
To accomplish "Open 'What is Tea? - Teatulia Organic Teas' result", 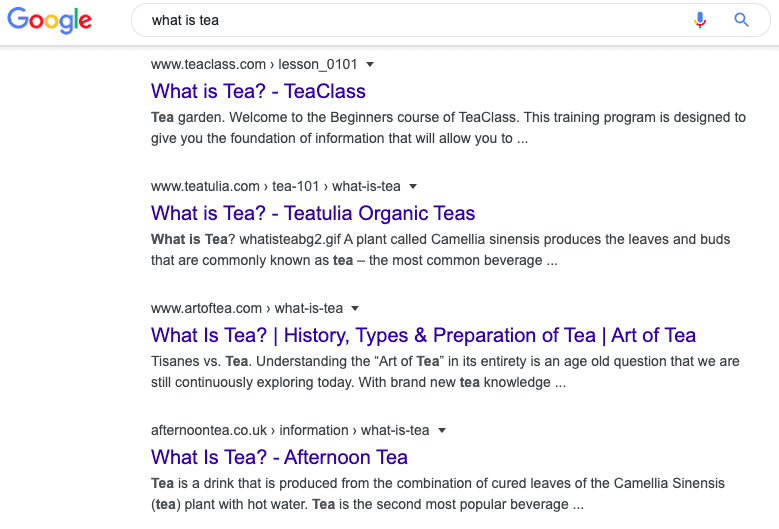I will pos(313,213).
